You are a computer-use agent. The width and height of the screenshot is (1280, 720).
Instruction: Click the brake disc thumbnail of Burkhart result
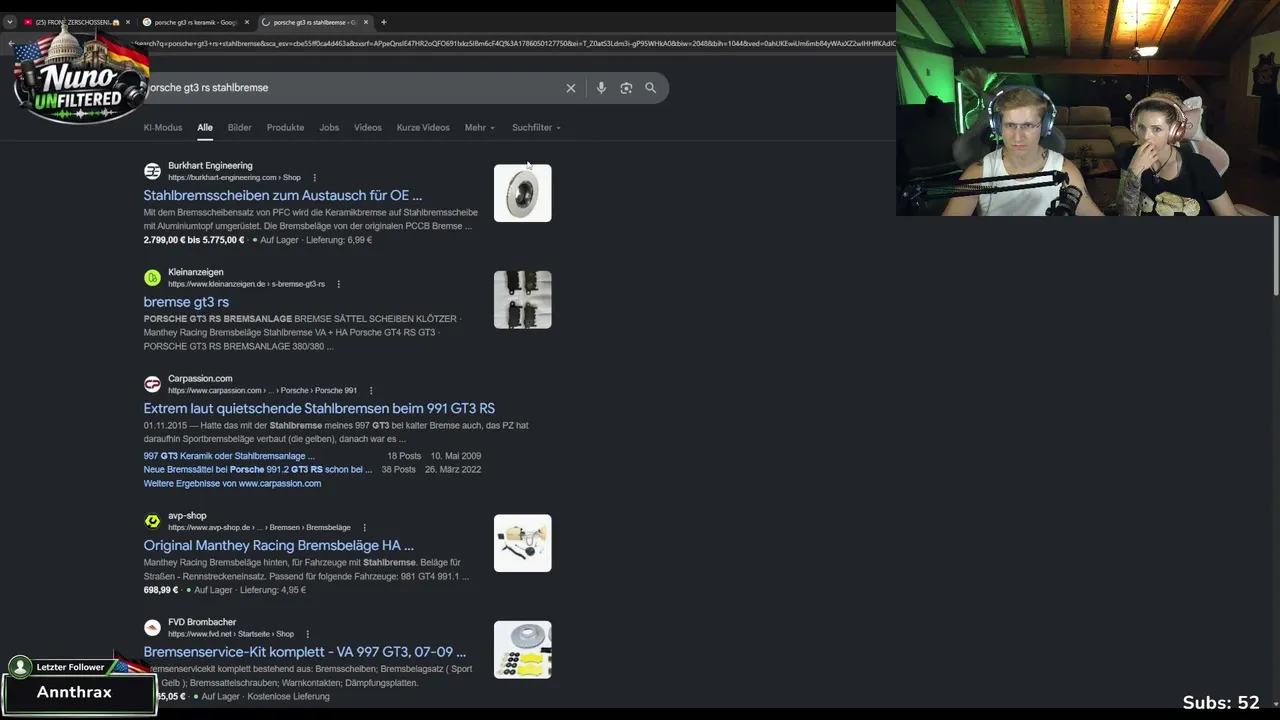[522, 193]
